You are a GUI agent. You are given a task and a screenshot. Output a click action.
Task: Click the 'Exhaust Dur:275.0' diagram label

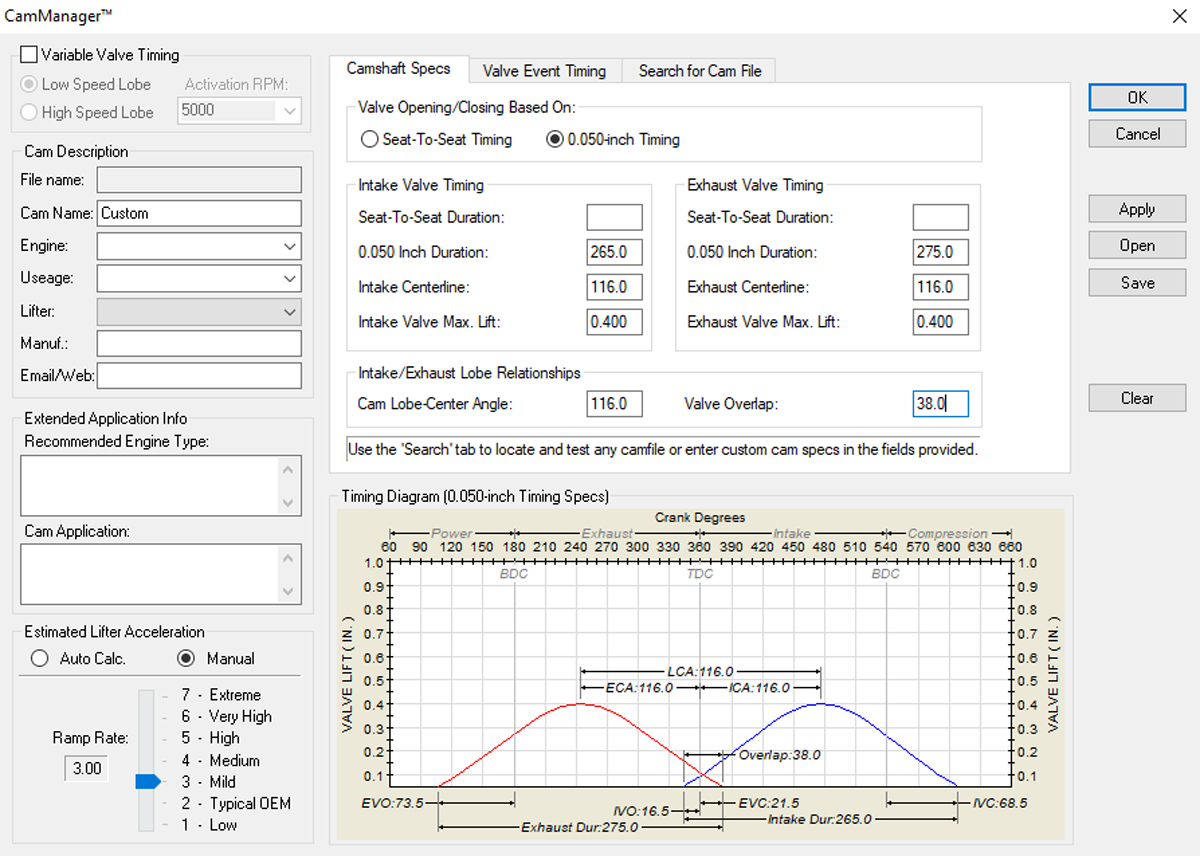pyautogui.click(x=579, y=828)
